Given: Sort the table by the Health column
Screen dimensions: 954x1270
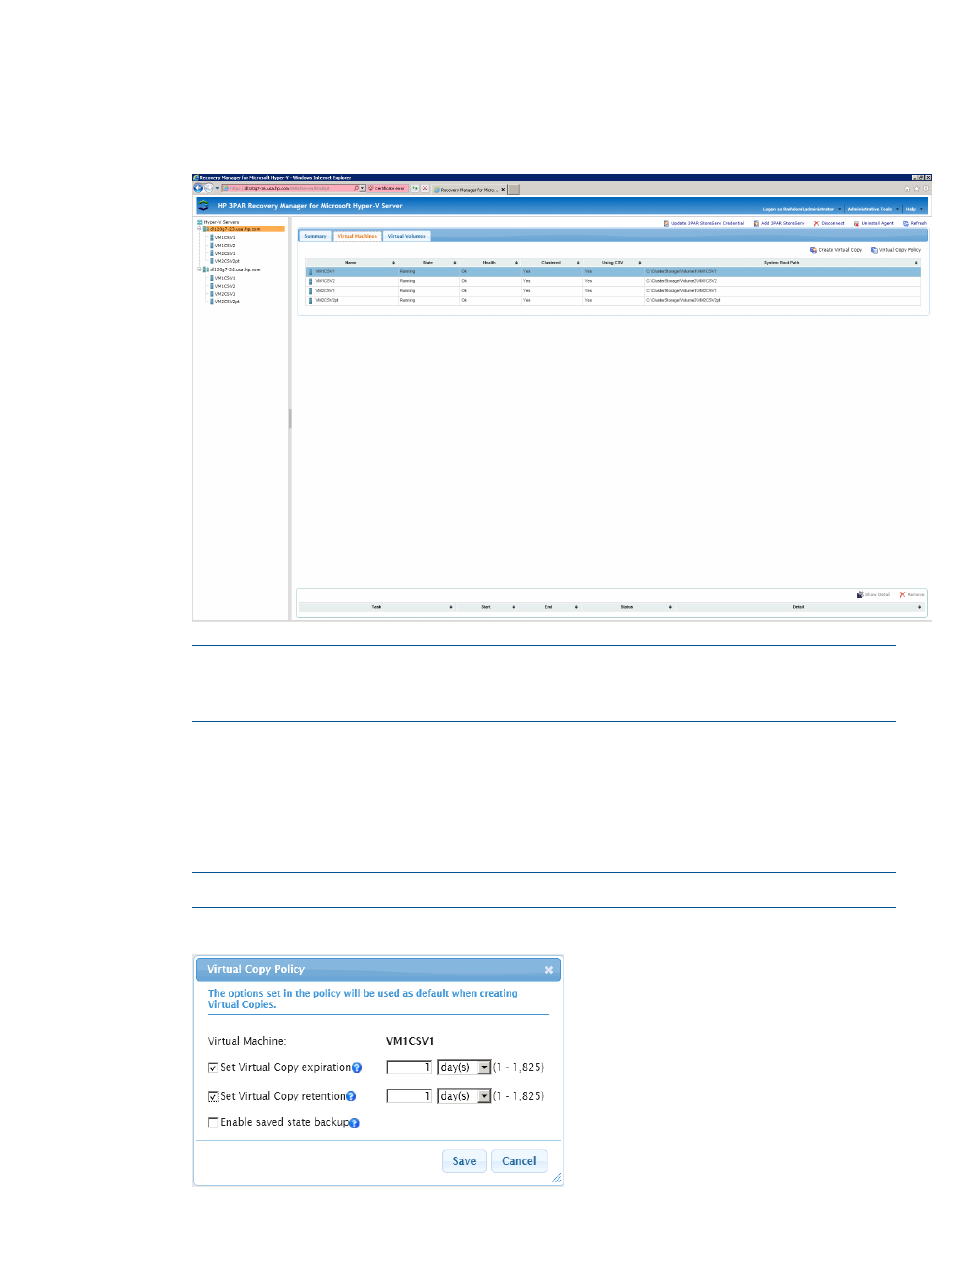Looking at the screenshot, I should tap(490, 263).
